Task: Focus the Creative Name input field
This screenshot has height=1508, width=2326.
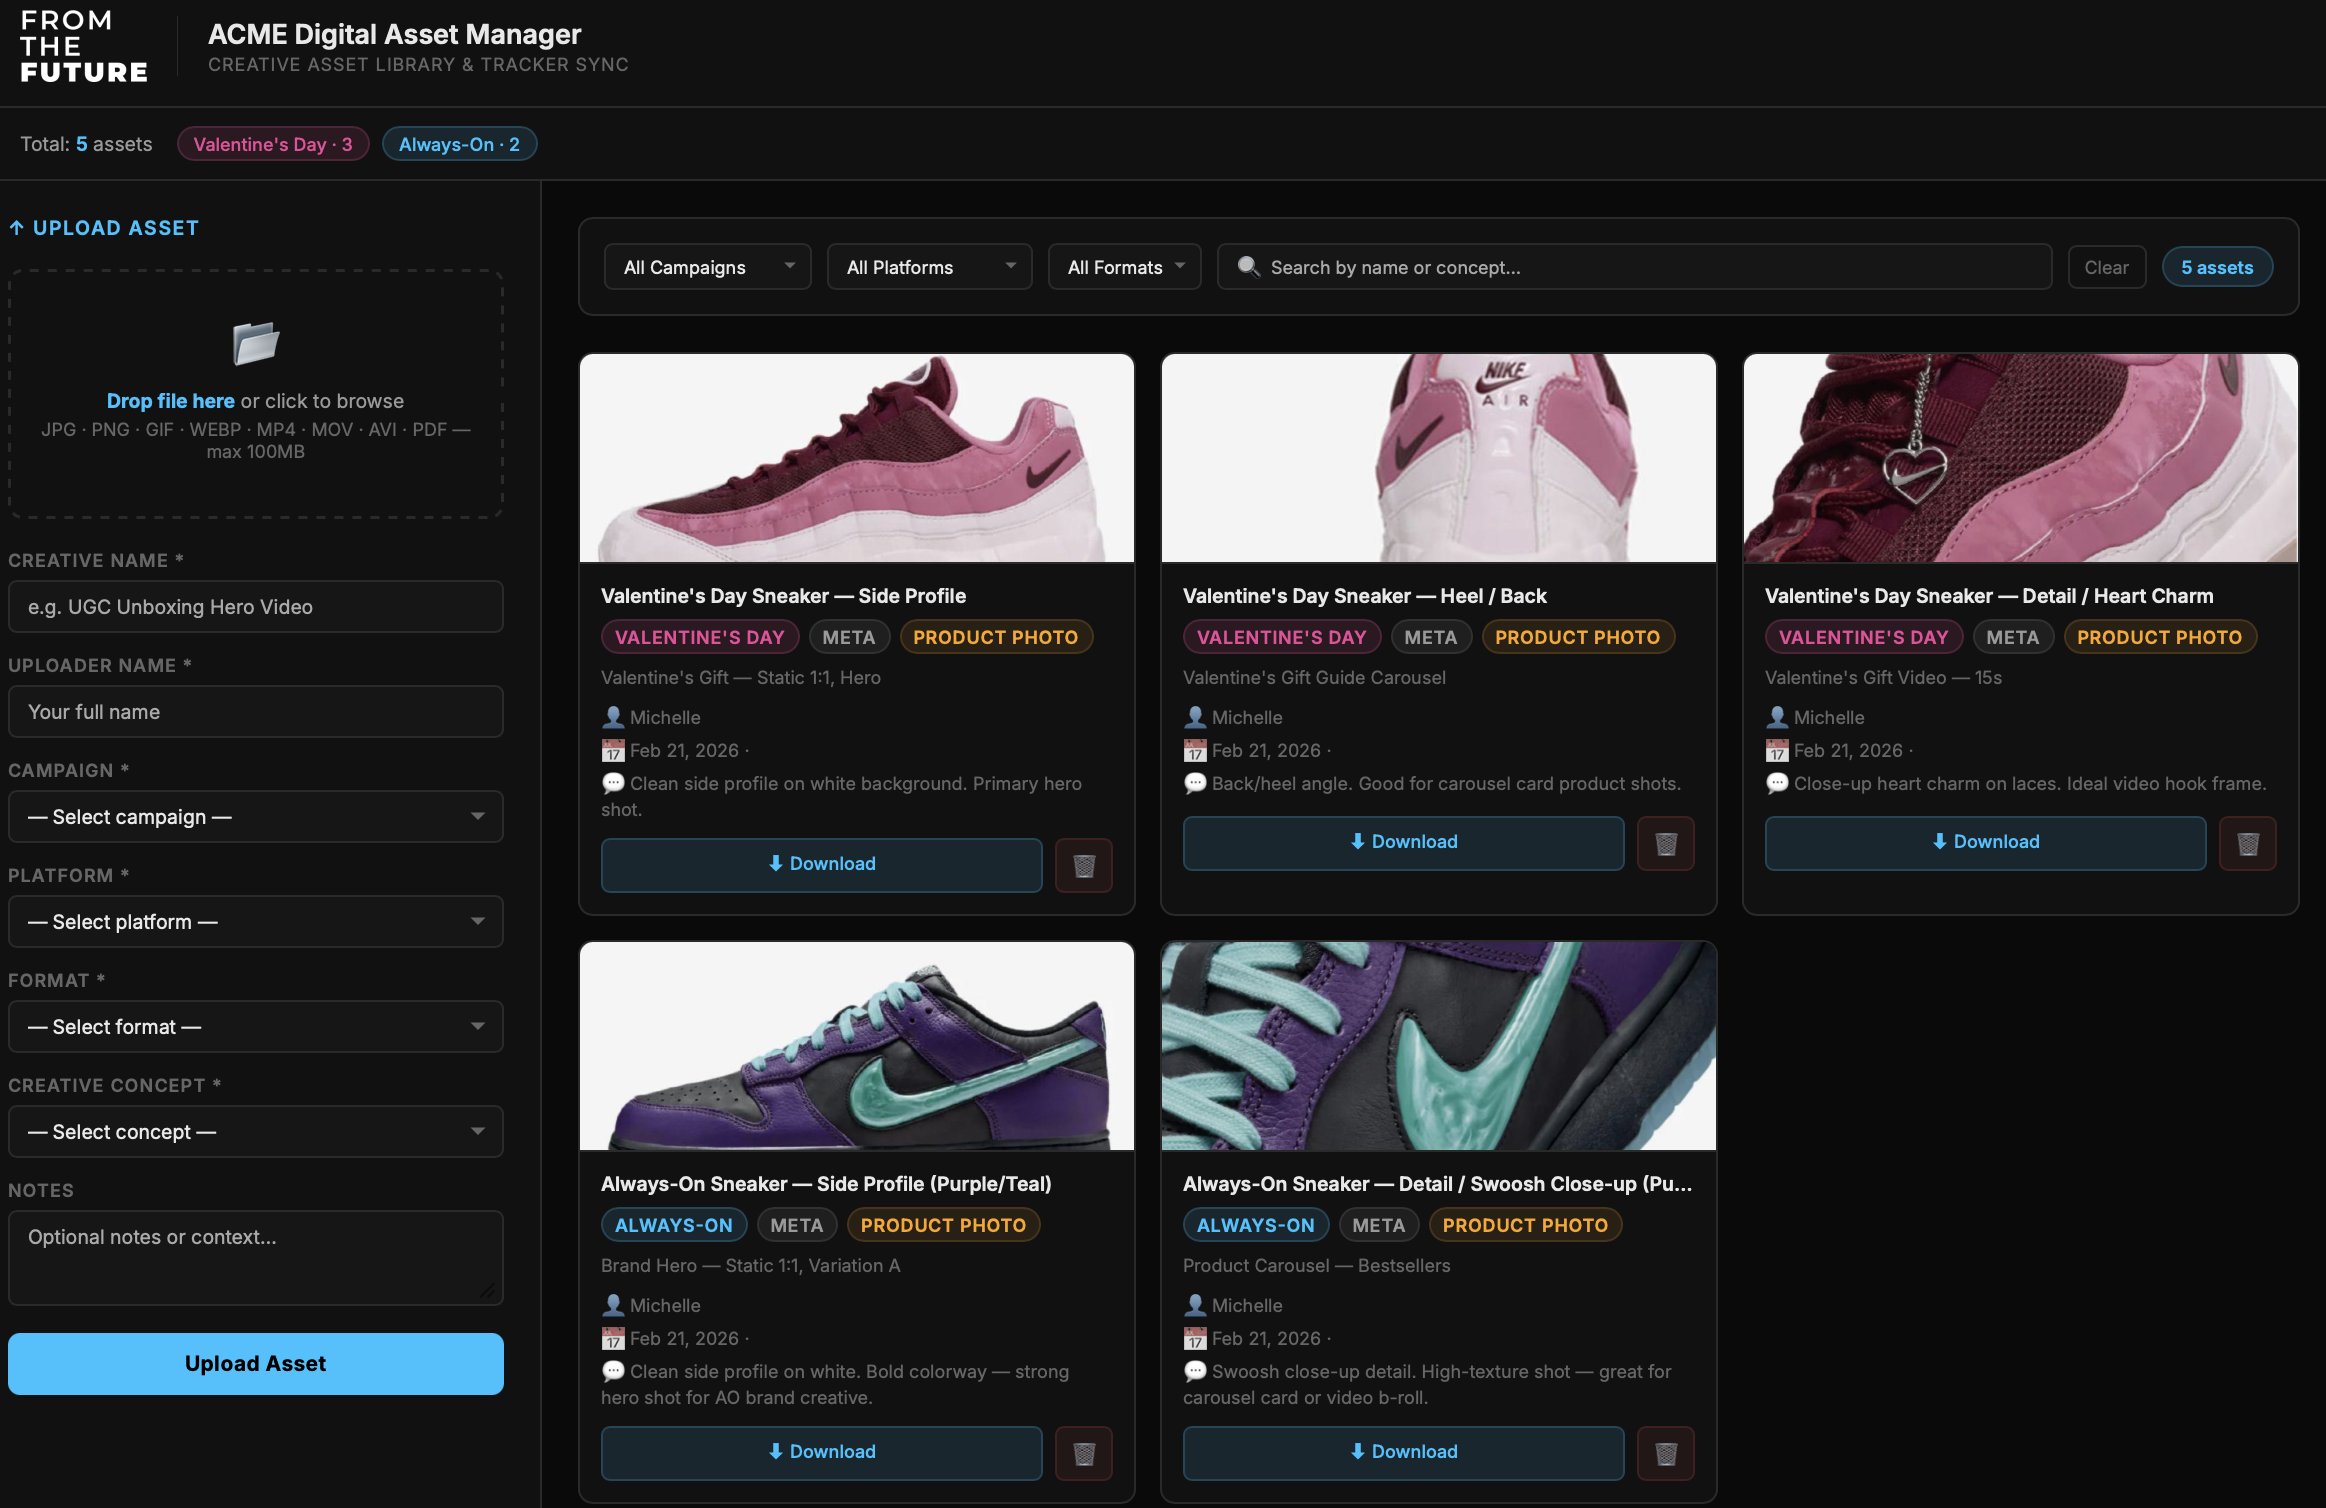Action: 256,607
